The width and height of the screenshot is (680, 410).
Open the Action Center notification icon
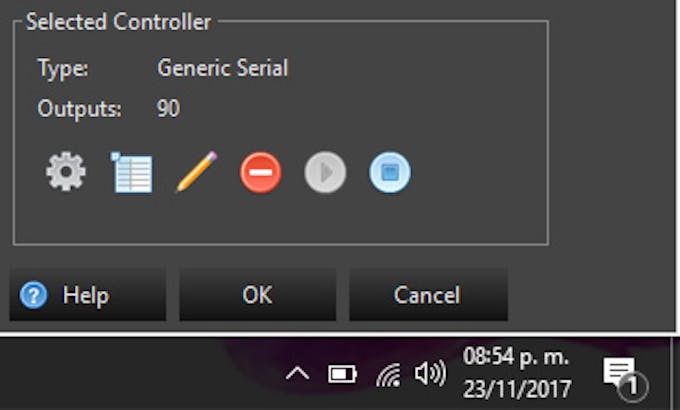coord(622,375)
